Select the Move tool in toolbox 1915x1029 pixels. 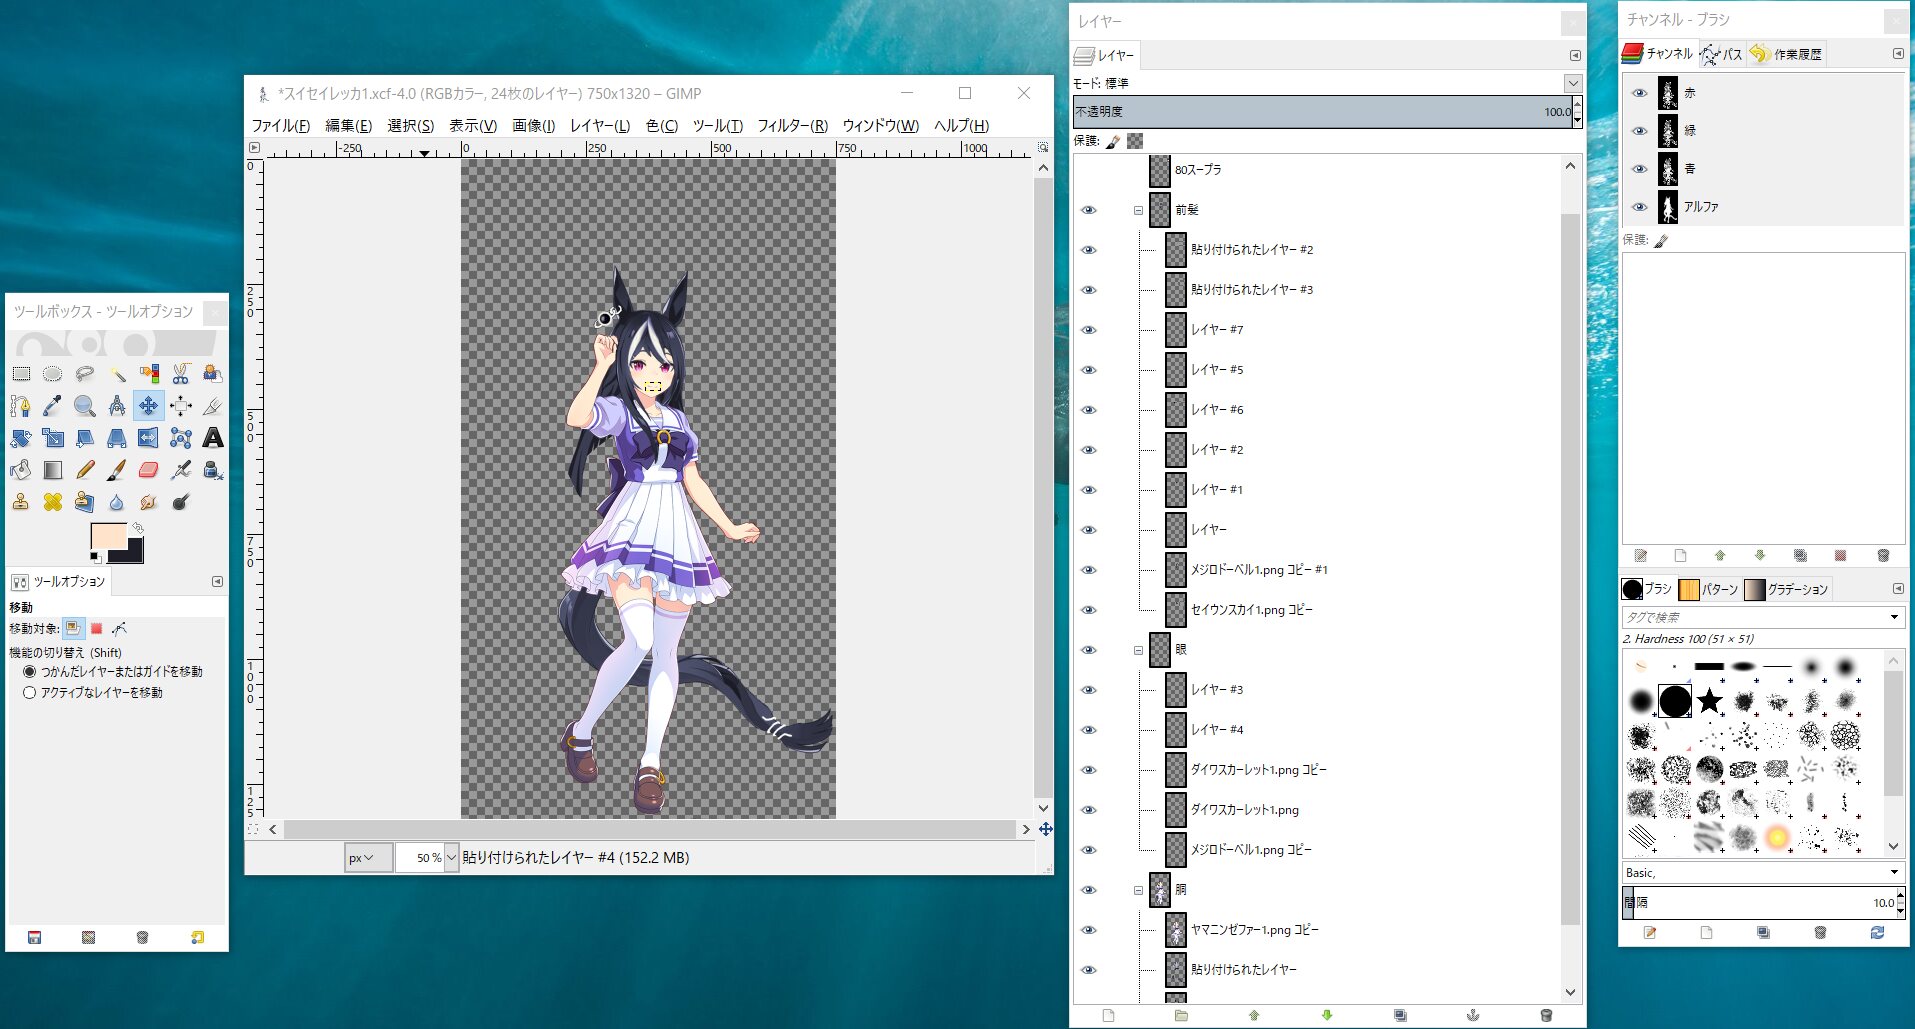coord(149,406)
